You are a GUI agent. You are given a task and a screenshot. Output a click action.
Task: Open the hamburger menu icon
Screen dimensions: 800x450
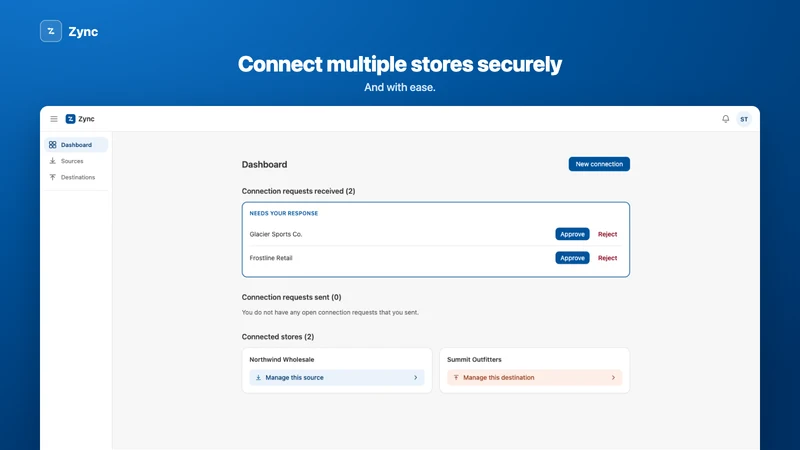(54, 119)
